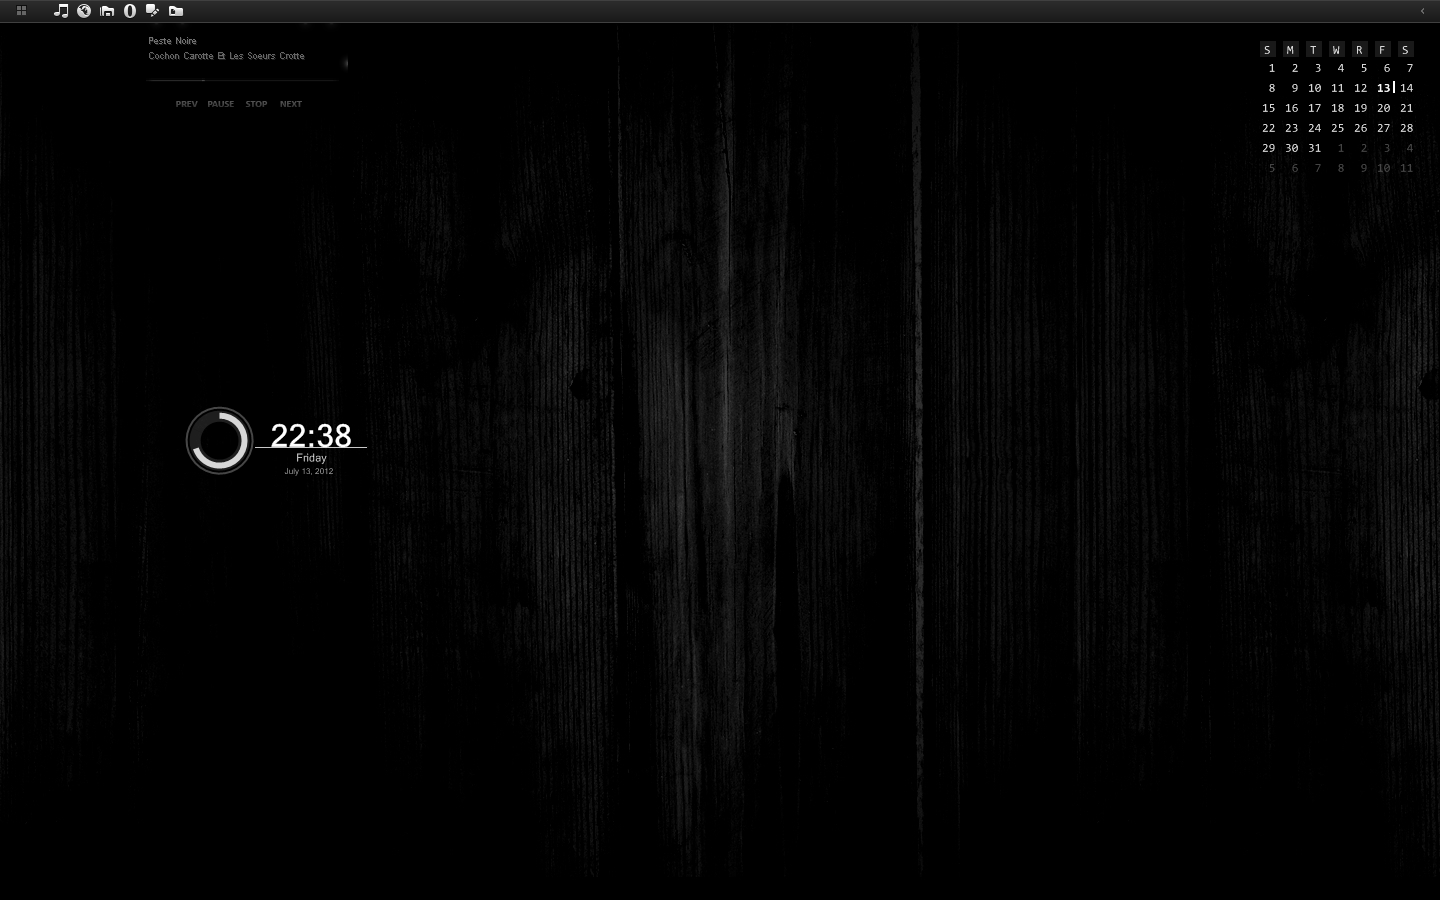Select day 18 in the calendar
Screen dimensions: 1440x900
1338,108
